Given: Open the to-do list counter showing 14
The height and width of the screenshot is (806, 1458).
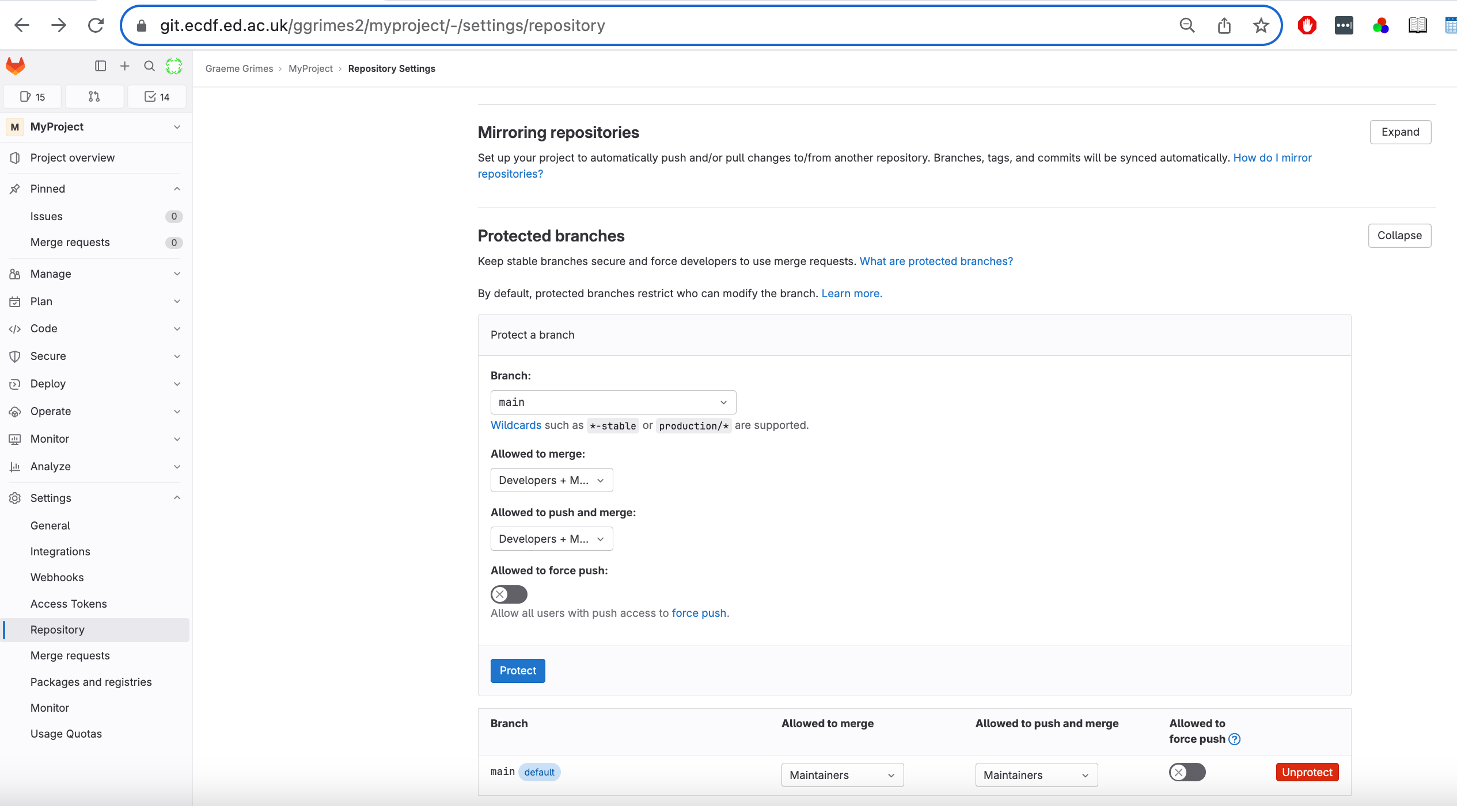Looking at the screenshot, I should [157, 97].
